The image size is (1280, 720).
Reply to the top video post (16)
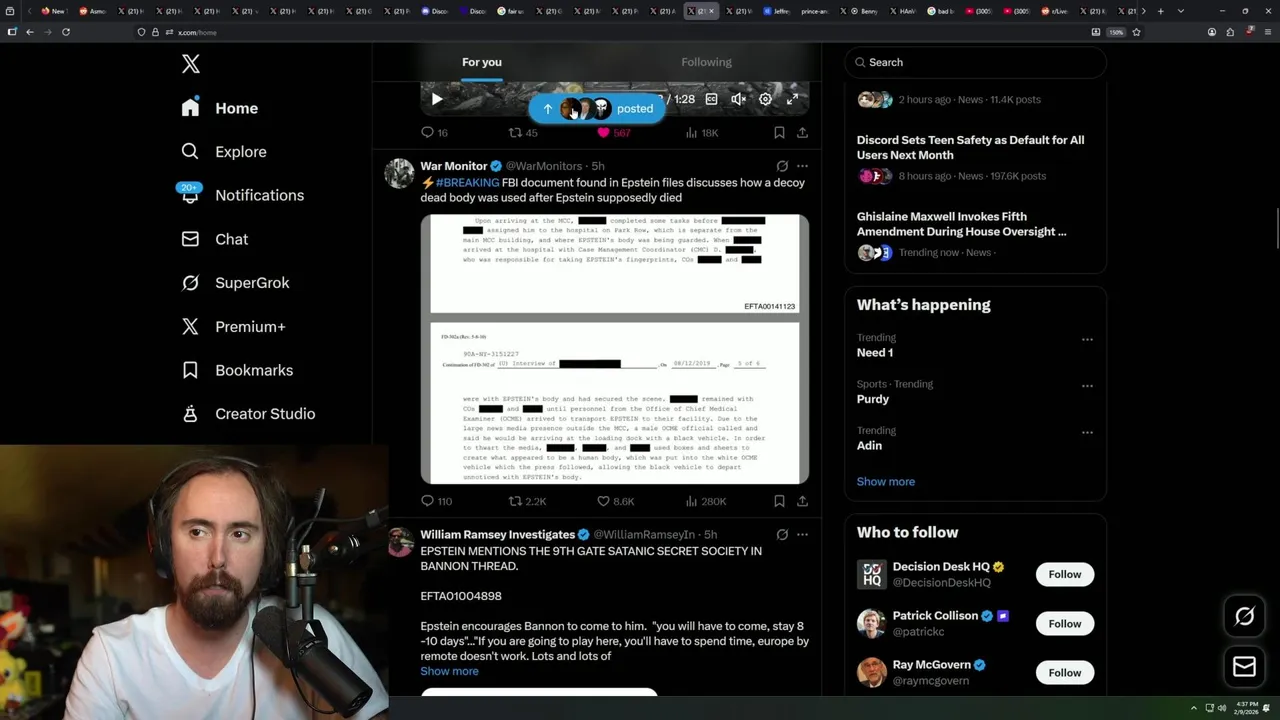[434, 133]
